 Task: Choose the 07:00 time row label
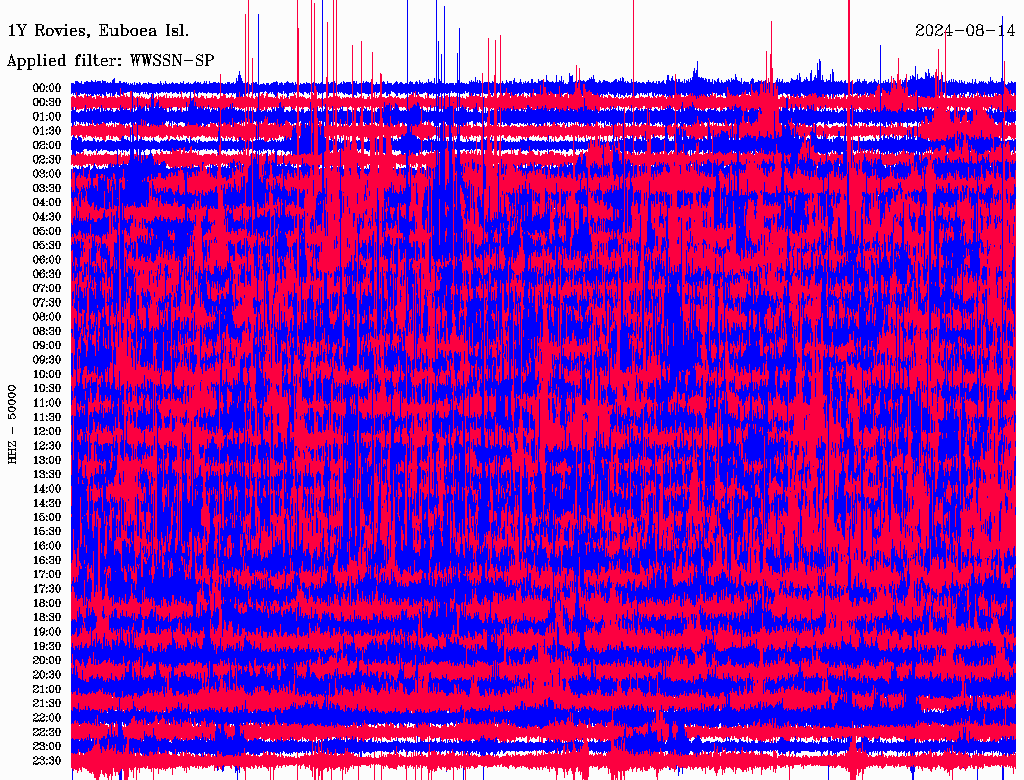tap(48, 289)
